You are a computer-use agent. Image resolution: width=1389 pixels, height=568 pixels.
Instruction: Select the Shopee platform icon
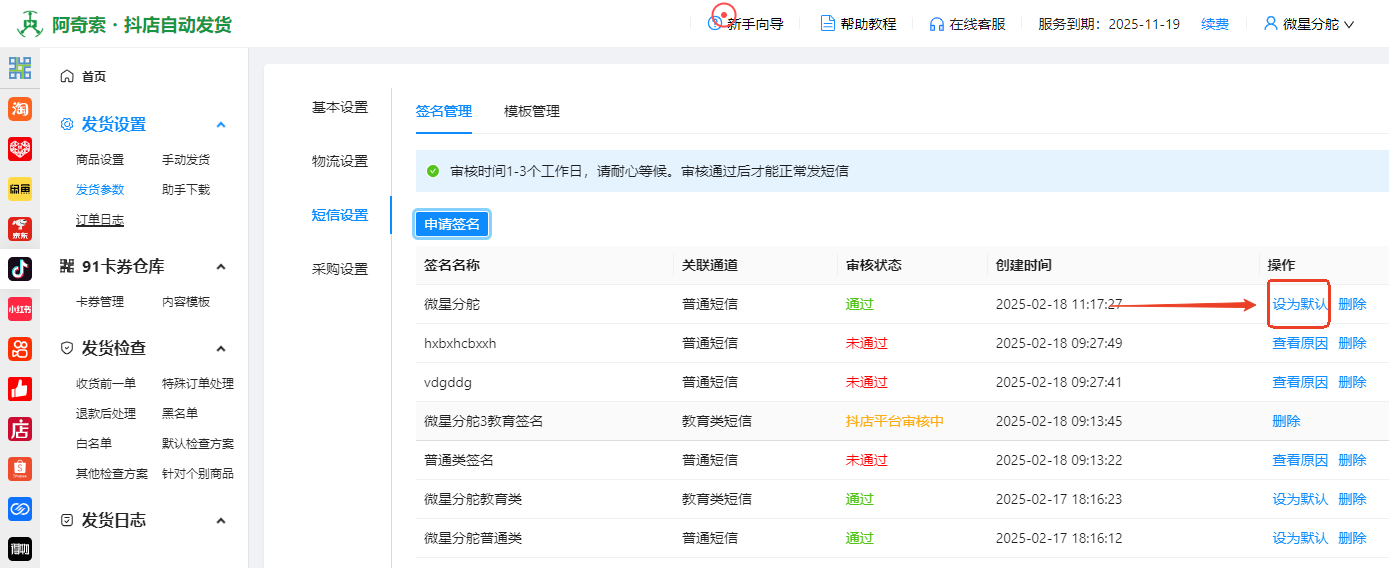coord(20,469)
